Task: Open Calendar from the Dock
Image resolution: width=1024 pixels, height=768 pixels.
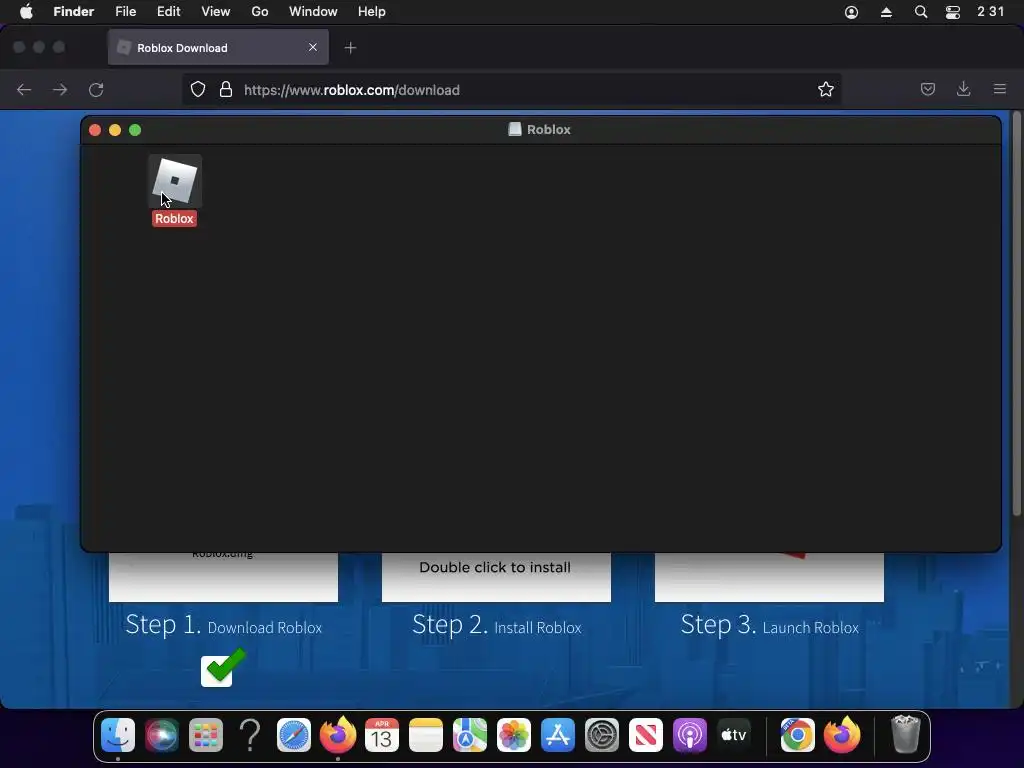Action: pyautogui.click(x=382, y=735)
